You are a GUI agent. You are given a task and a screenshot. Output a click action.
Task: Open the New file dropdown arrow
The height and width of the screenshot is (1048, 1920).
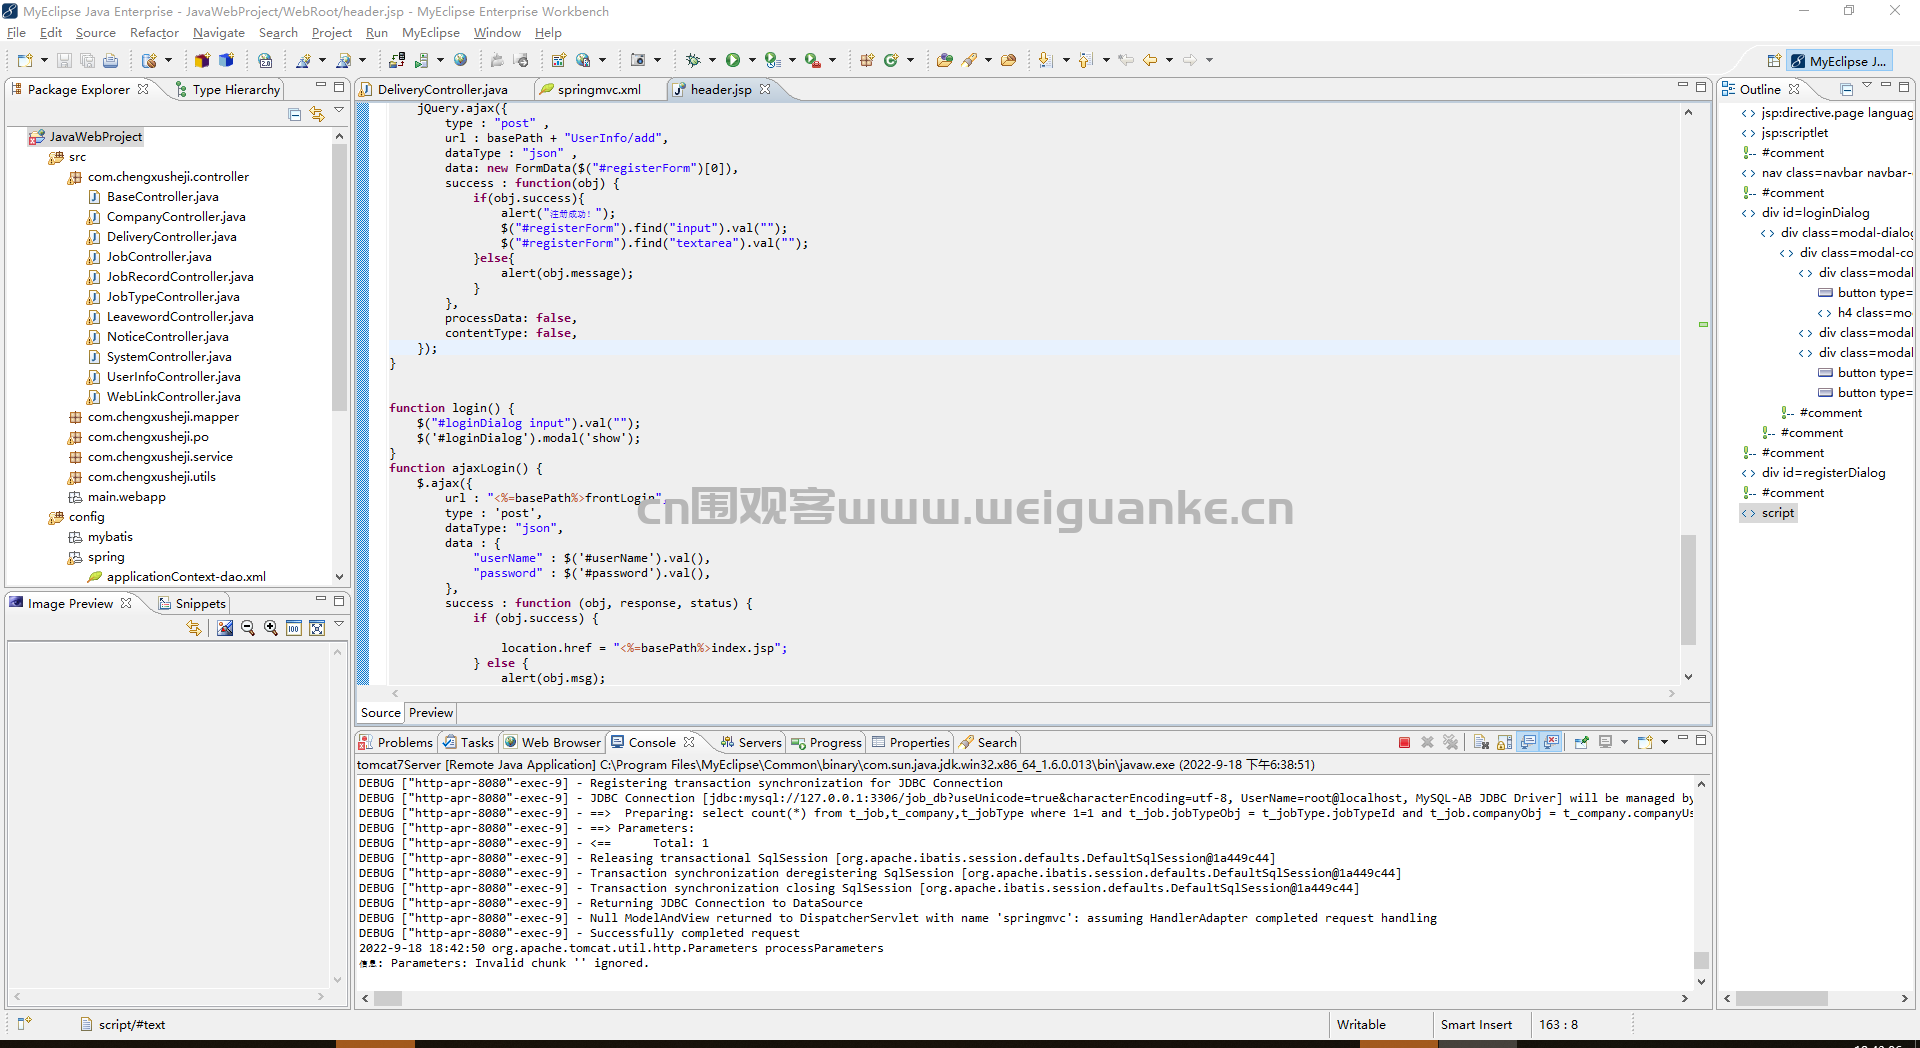click(x=44, y=60)
